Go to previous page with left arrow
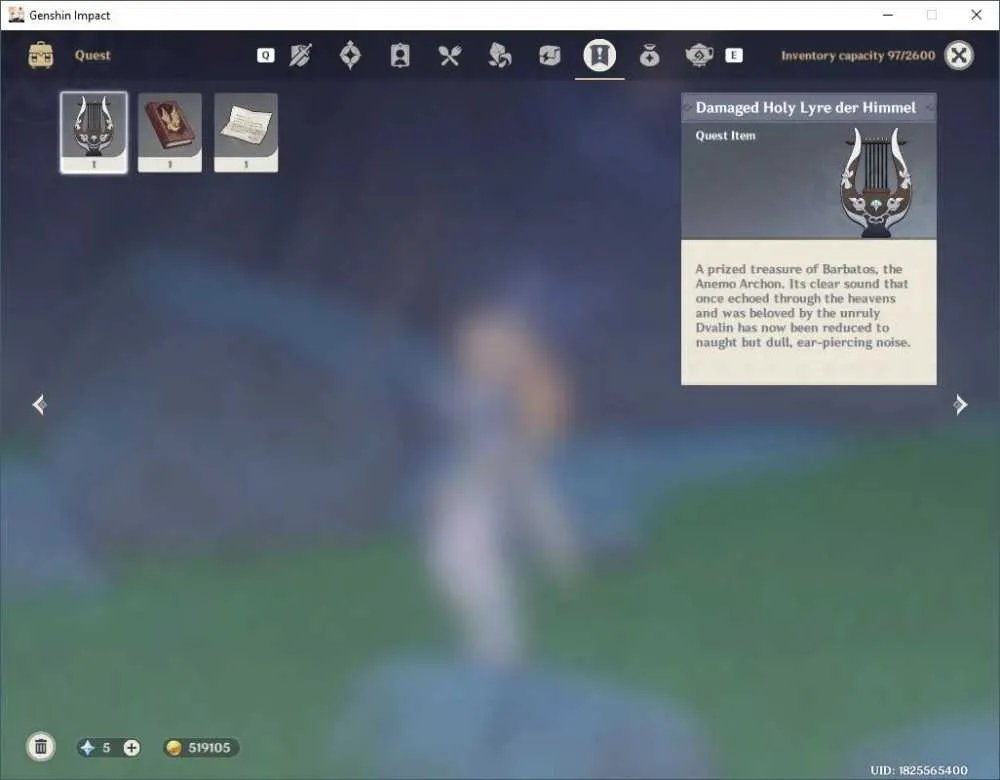The width and height of the screenshot is (1000, 780). pyautogui.click(x=39, y=404)
